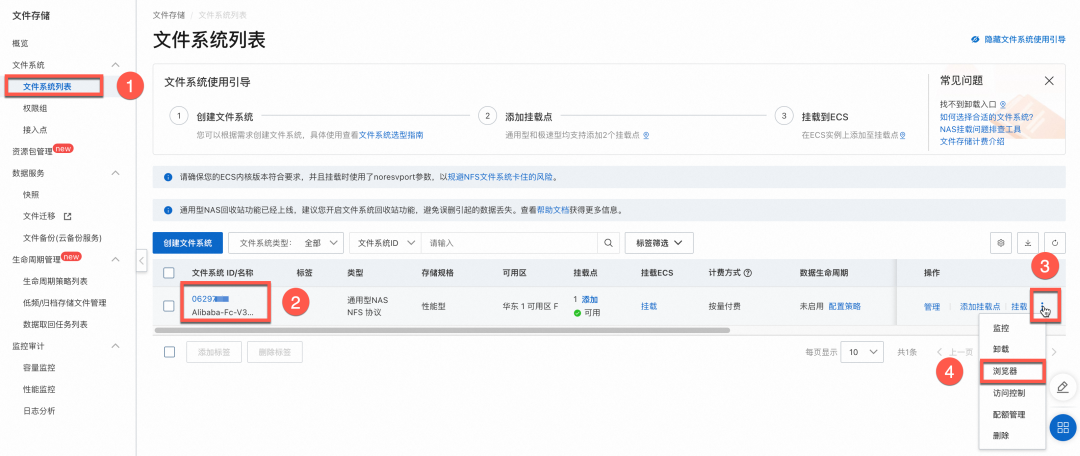Open 资源包管理 in the sidebar
This screenshot has height=456, width=1080.
click(32, 152)
